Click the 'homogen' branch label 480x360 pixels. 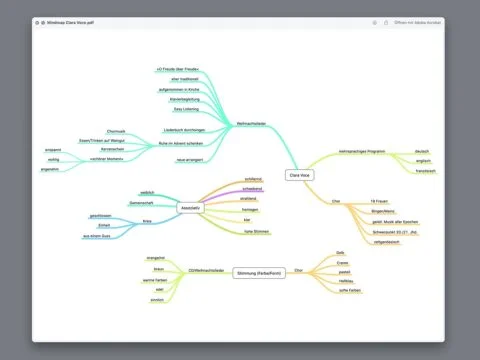[x=250, y=210]
